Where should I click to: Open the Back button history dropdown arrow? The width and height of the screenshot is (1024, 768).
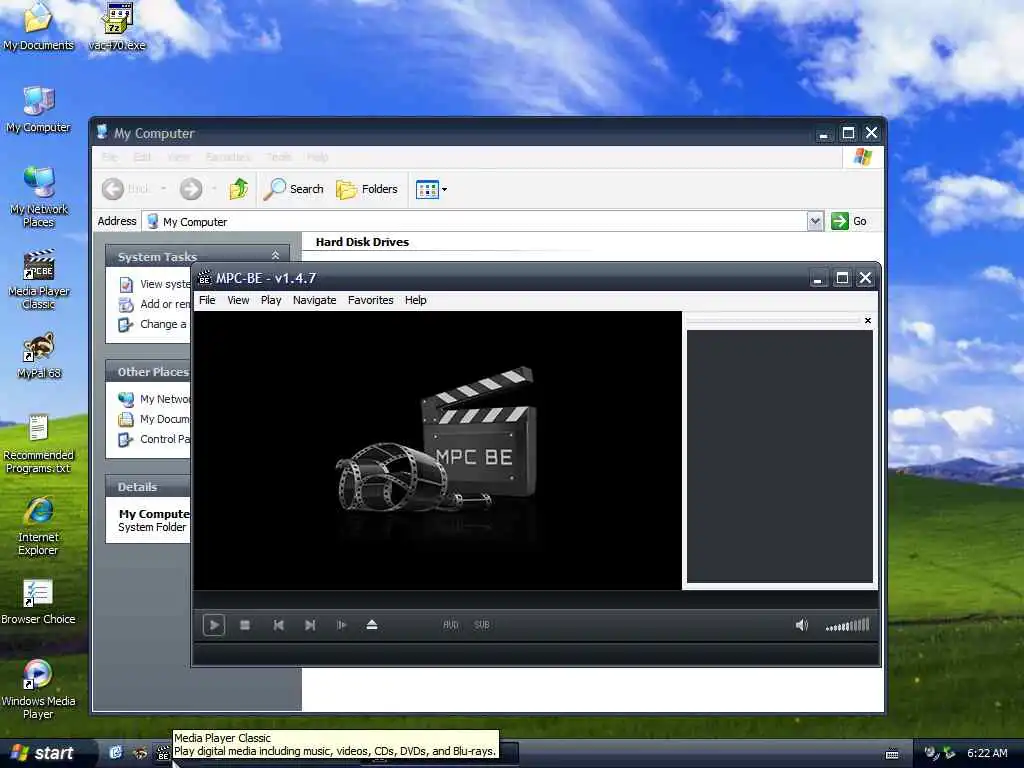[x=163, y=189]
